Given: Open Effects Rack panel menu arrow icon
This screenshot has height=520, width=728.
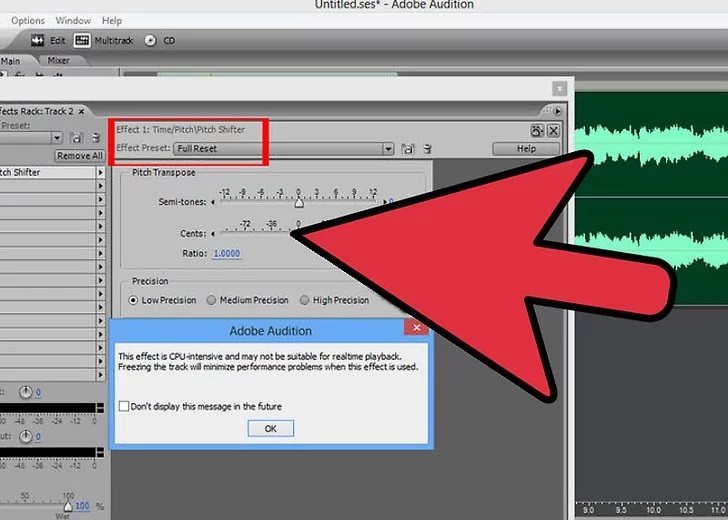Looking at the screenshot, I should (557, 111).
